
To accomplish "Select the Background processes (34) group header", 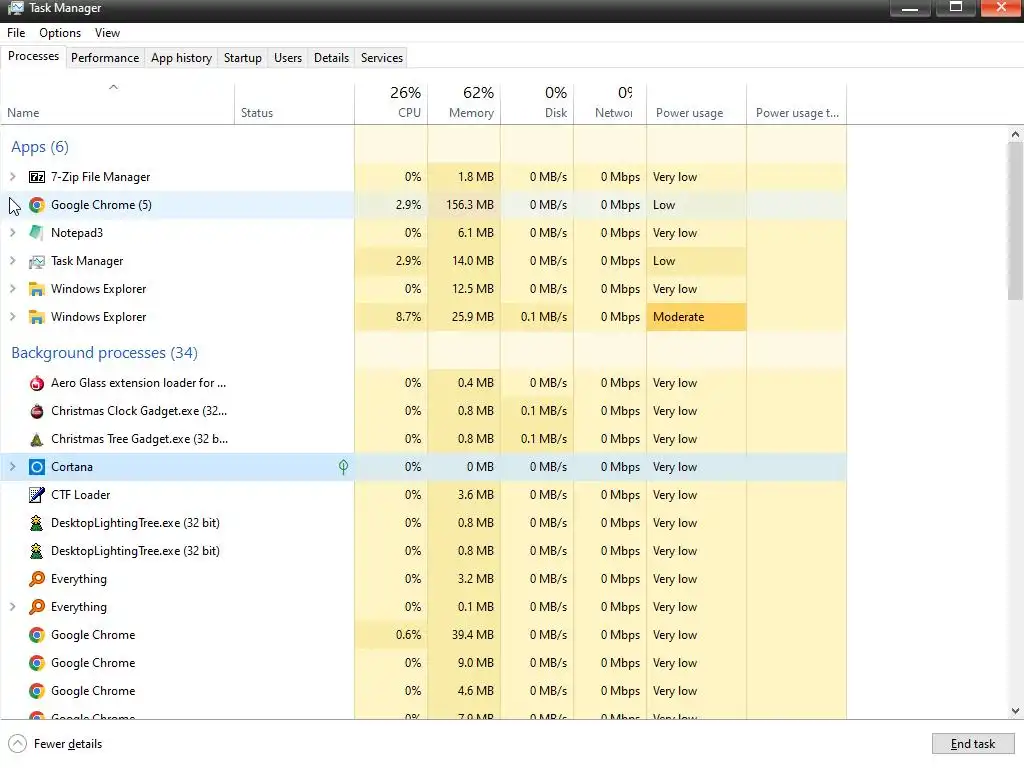I will coord(104,353).
